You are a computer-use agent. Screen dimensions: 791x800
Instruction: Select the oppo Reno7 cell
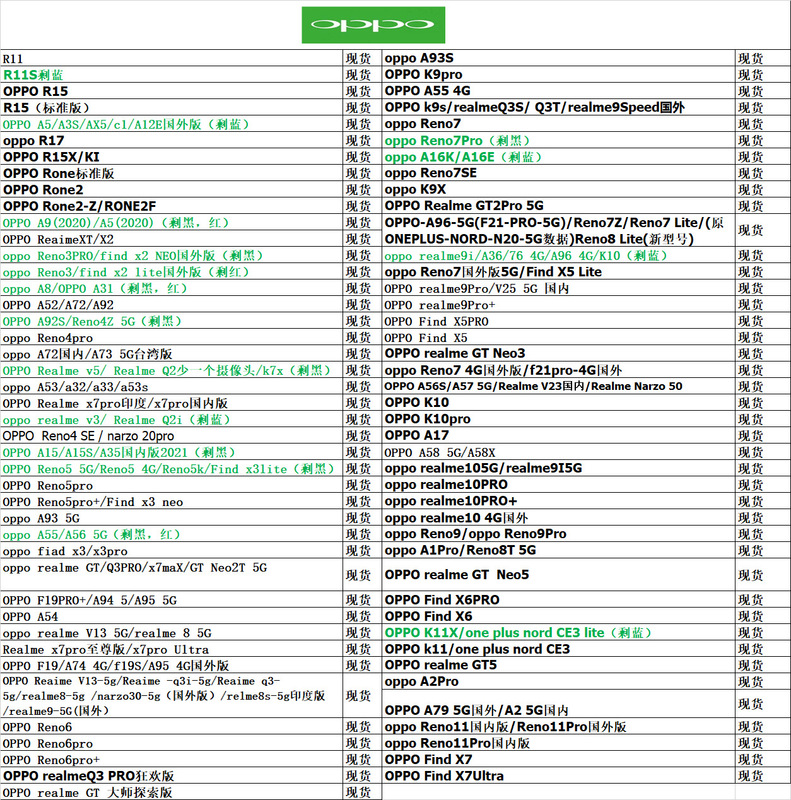[x=558, y=123]
